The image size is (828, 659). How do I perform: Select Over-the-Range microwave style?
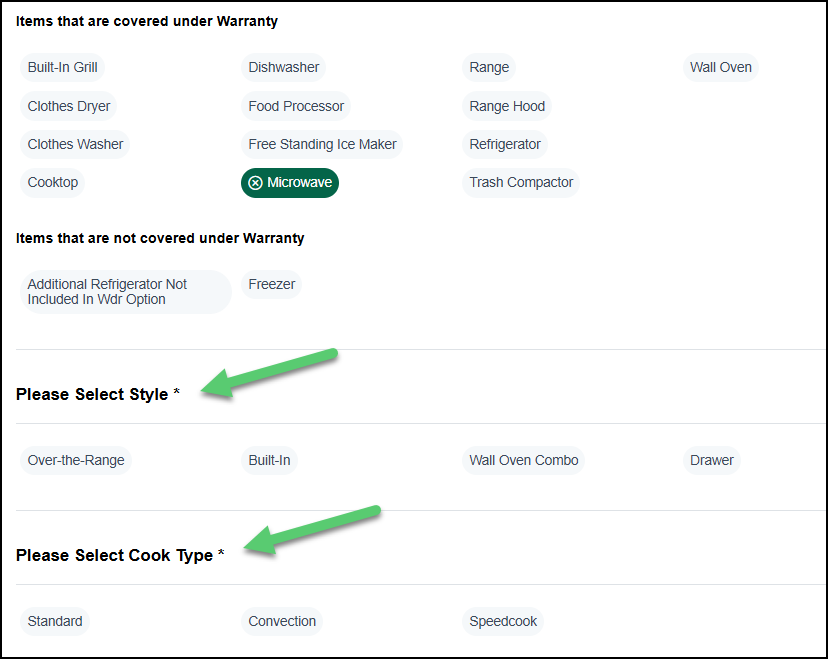click(x=76, y=460)
